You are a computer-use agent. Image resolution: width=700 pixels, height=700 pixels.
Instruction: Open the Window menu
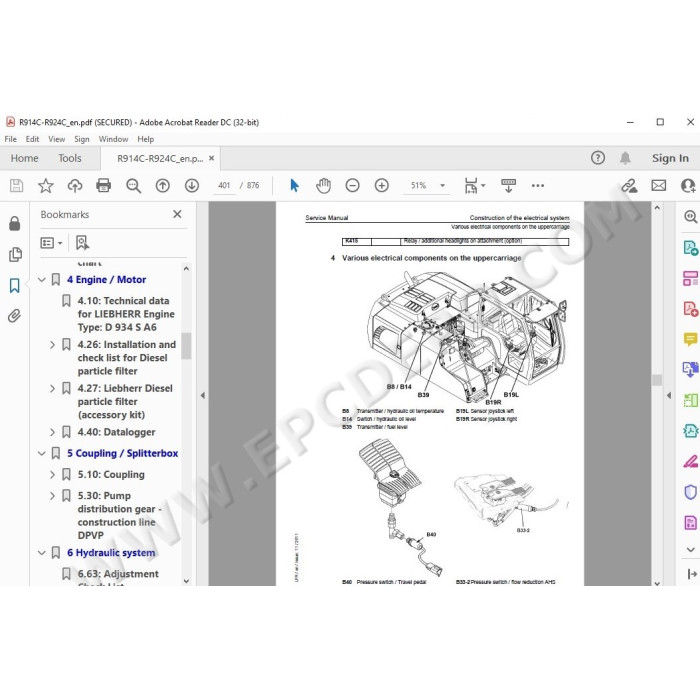(113, 139)
